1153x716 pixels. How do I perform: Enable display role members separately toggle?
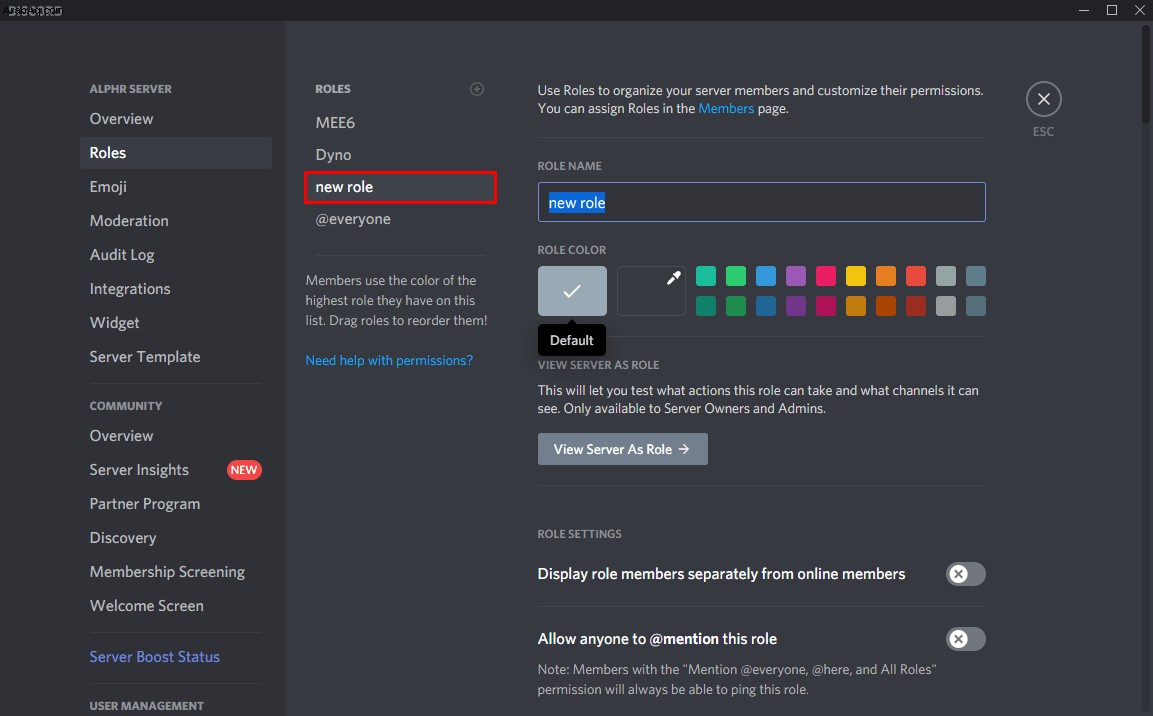click(x=965, y=574)
